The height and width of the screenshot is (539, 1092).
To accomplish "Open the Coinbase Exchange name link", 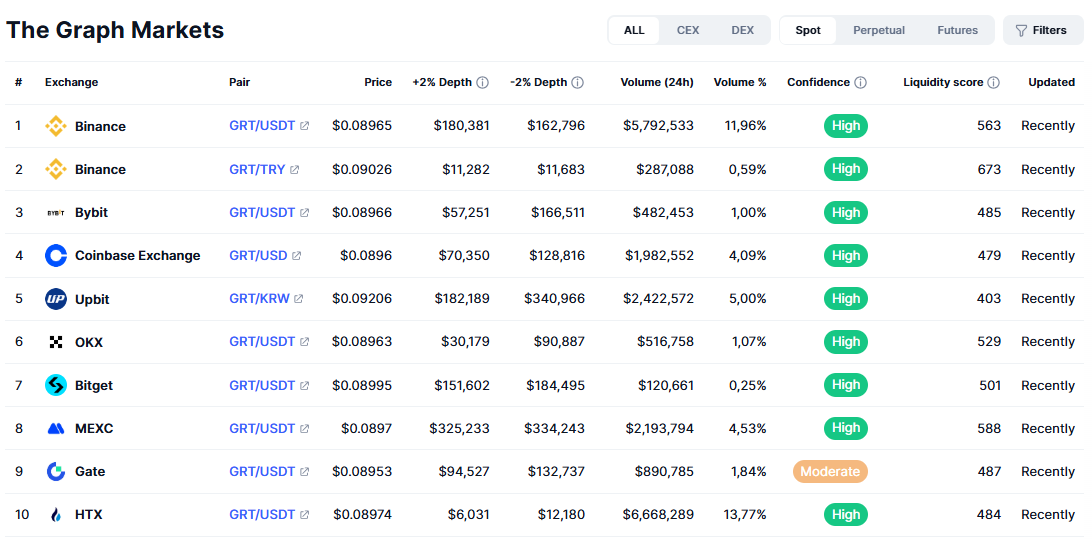I will pos(138,256).
